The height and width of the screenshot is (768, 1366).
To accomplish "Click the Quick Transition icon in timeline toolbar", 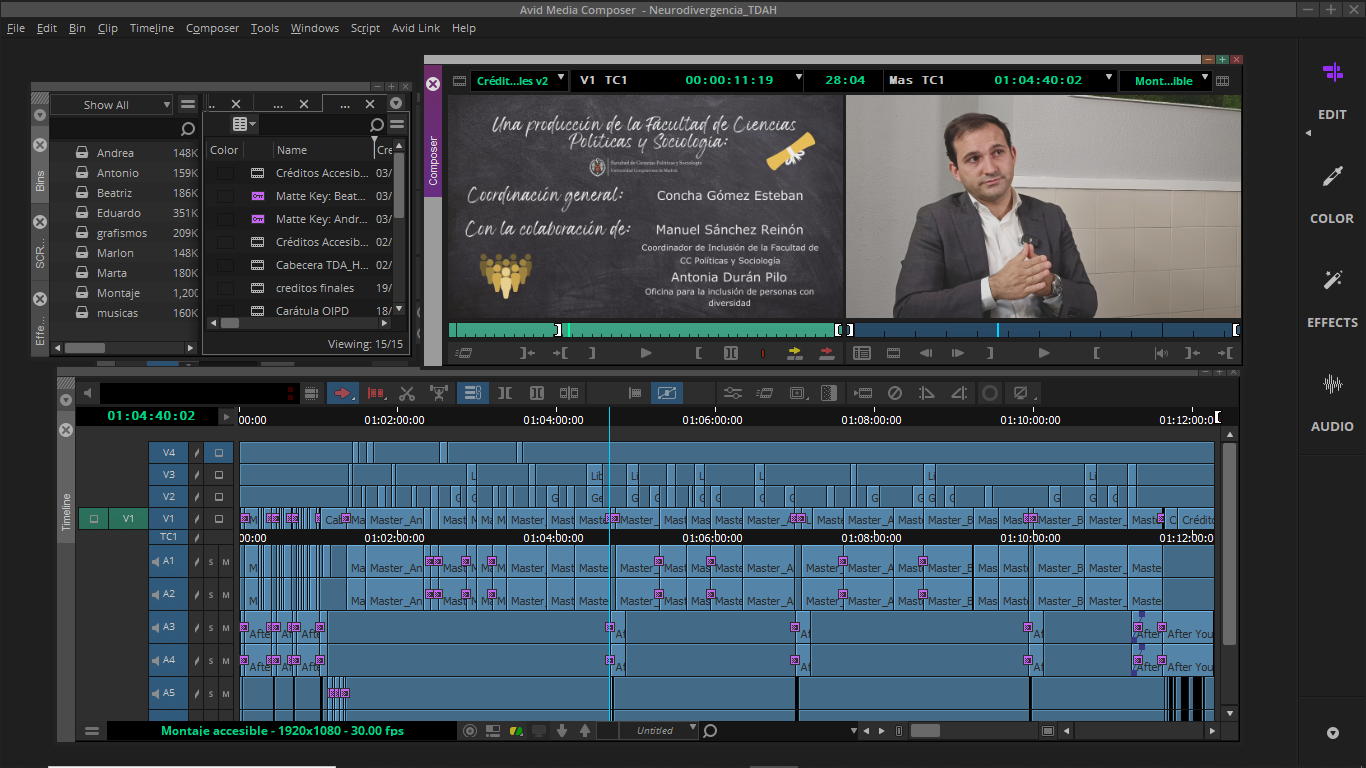I will 827,393.
